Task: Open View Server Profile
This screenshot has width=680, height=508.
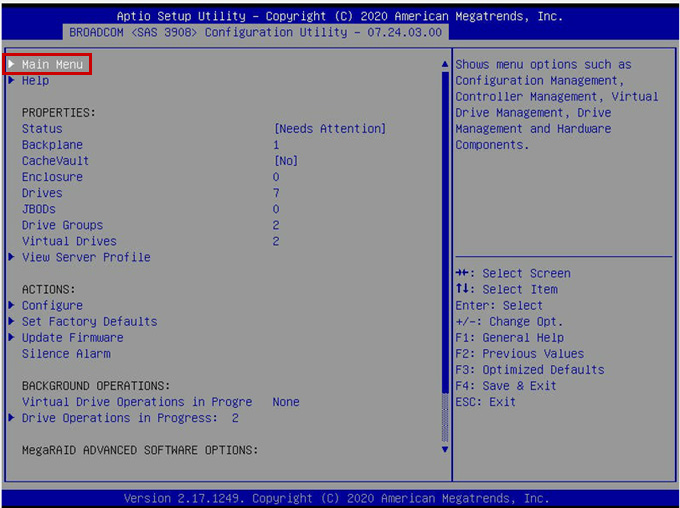Action: [x=86, y=257]
